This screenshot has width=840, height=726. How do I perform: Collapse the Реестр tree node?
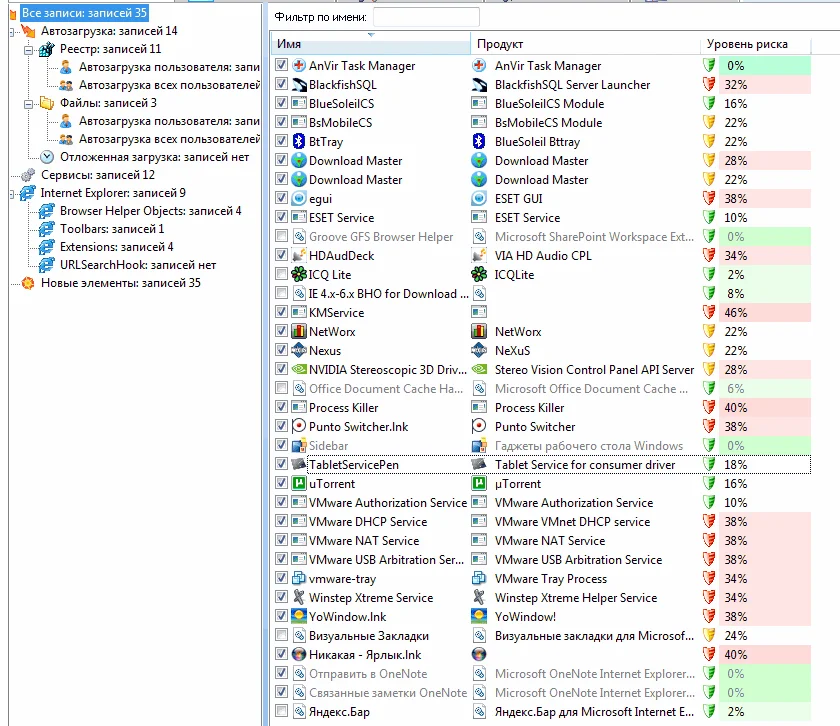click(28, 50)
